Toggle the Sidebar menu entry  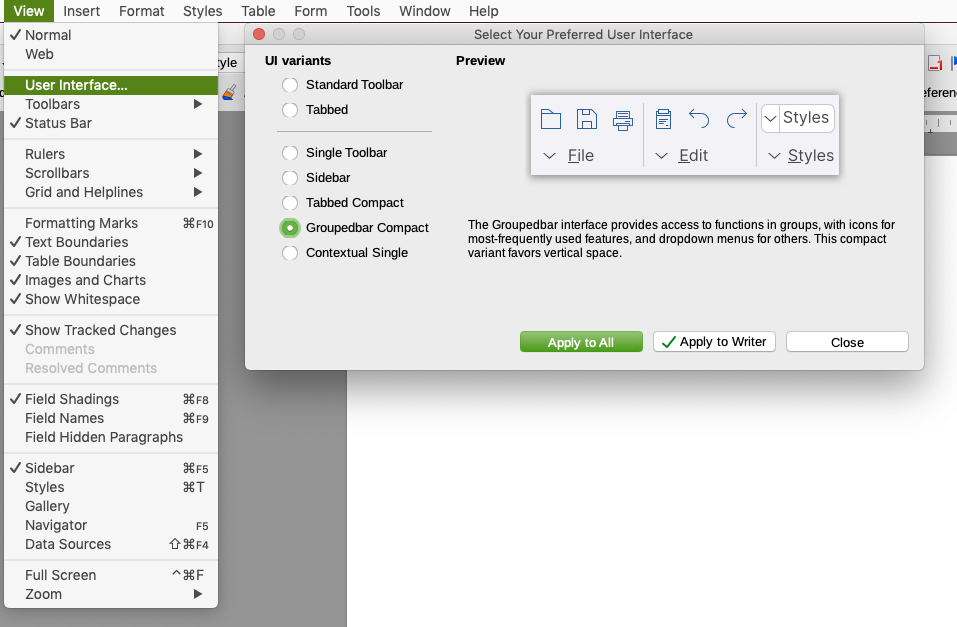tap(110, 468)
